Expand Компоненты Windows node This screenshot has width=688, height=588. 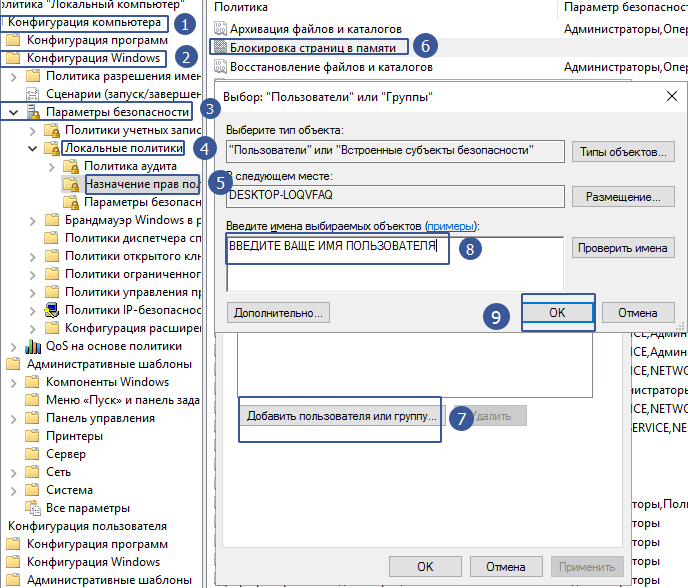point(14,383)
